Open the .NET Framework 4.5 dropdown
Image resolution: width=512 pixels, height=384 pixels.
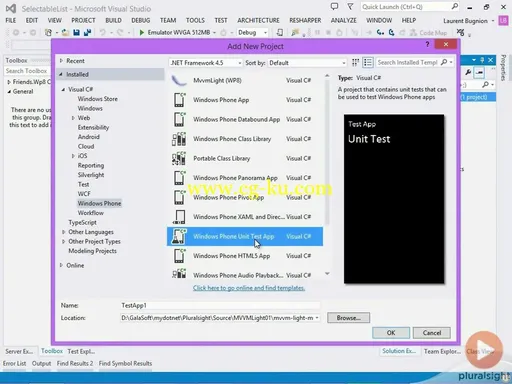(x=206, y=63)
